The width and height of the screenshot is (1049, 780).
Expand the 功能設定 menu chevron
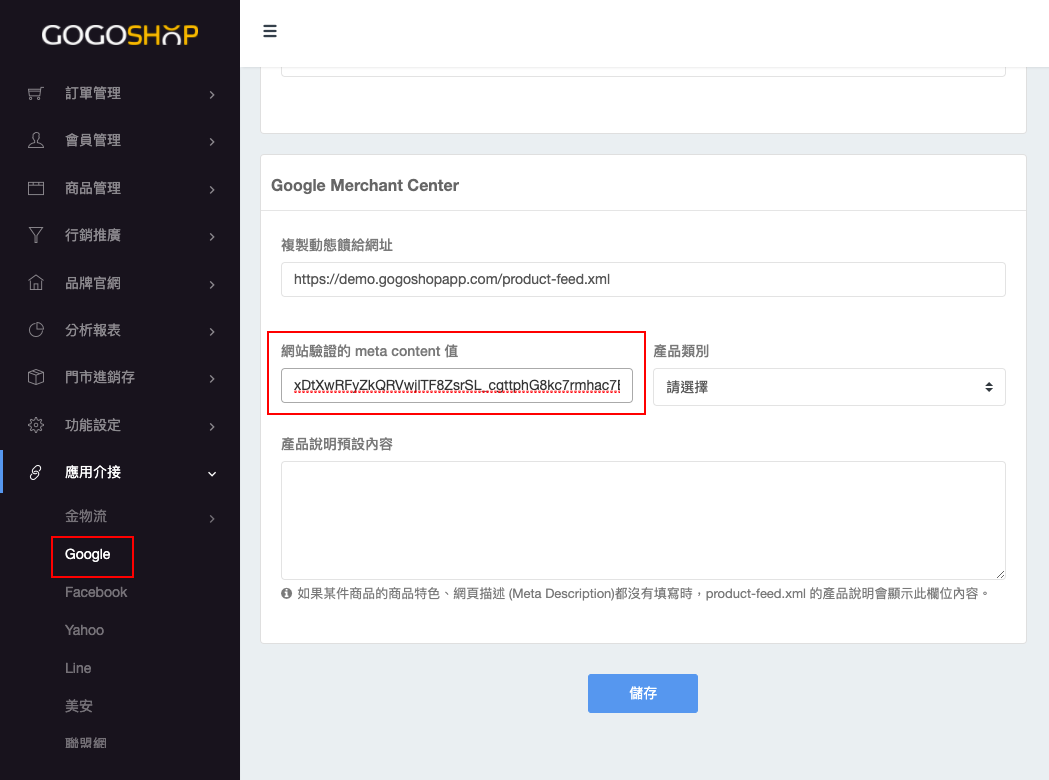212,427
